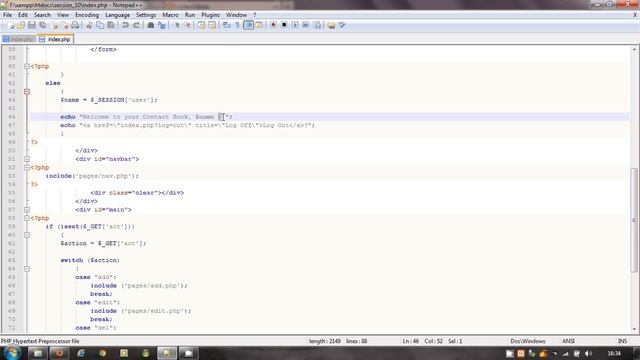Switch to the active index.php tab

[55, 39]
